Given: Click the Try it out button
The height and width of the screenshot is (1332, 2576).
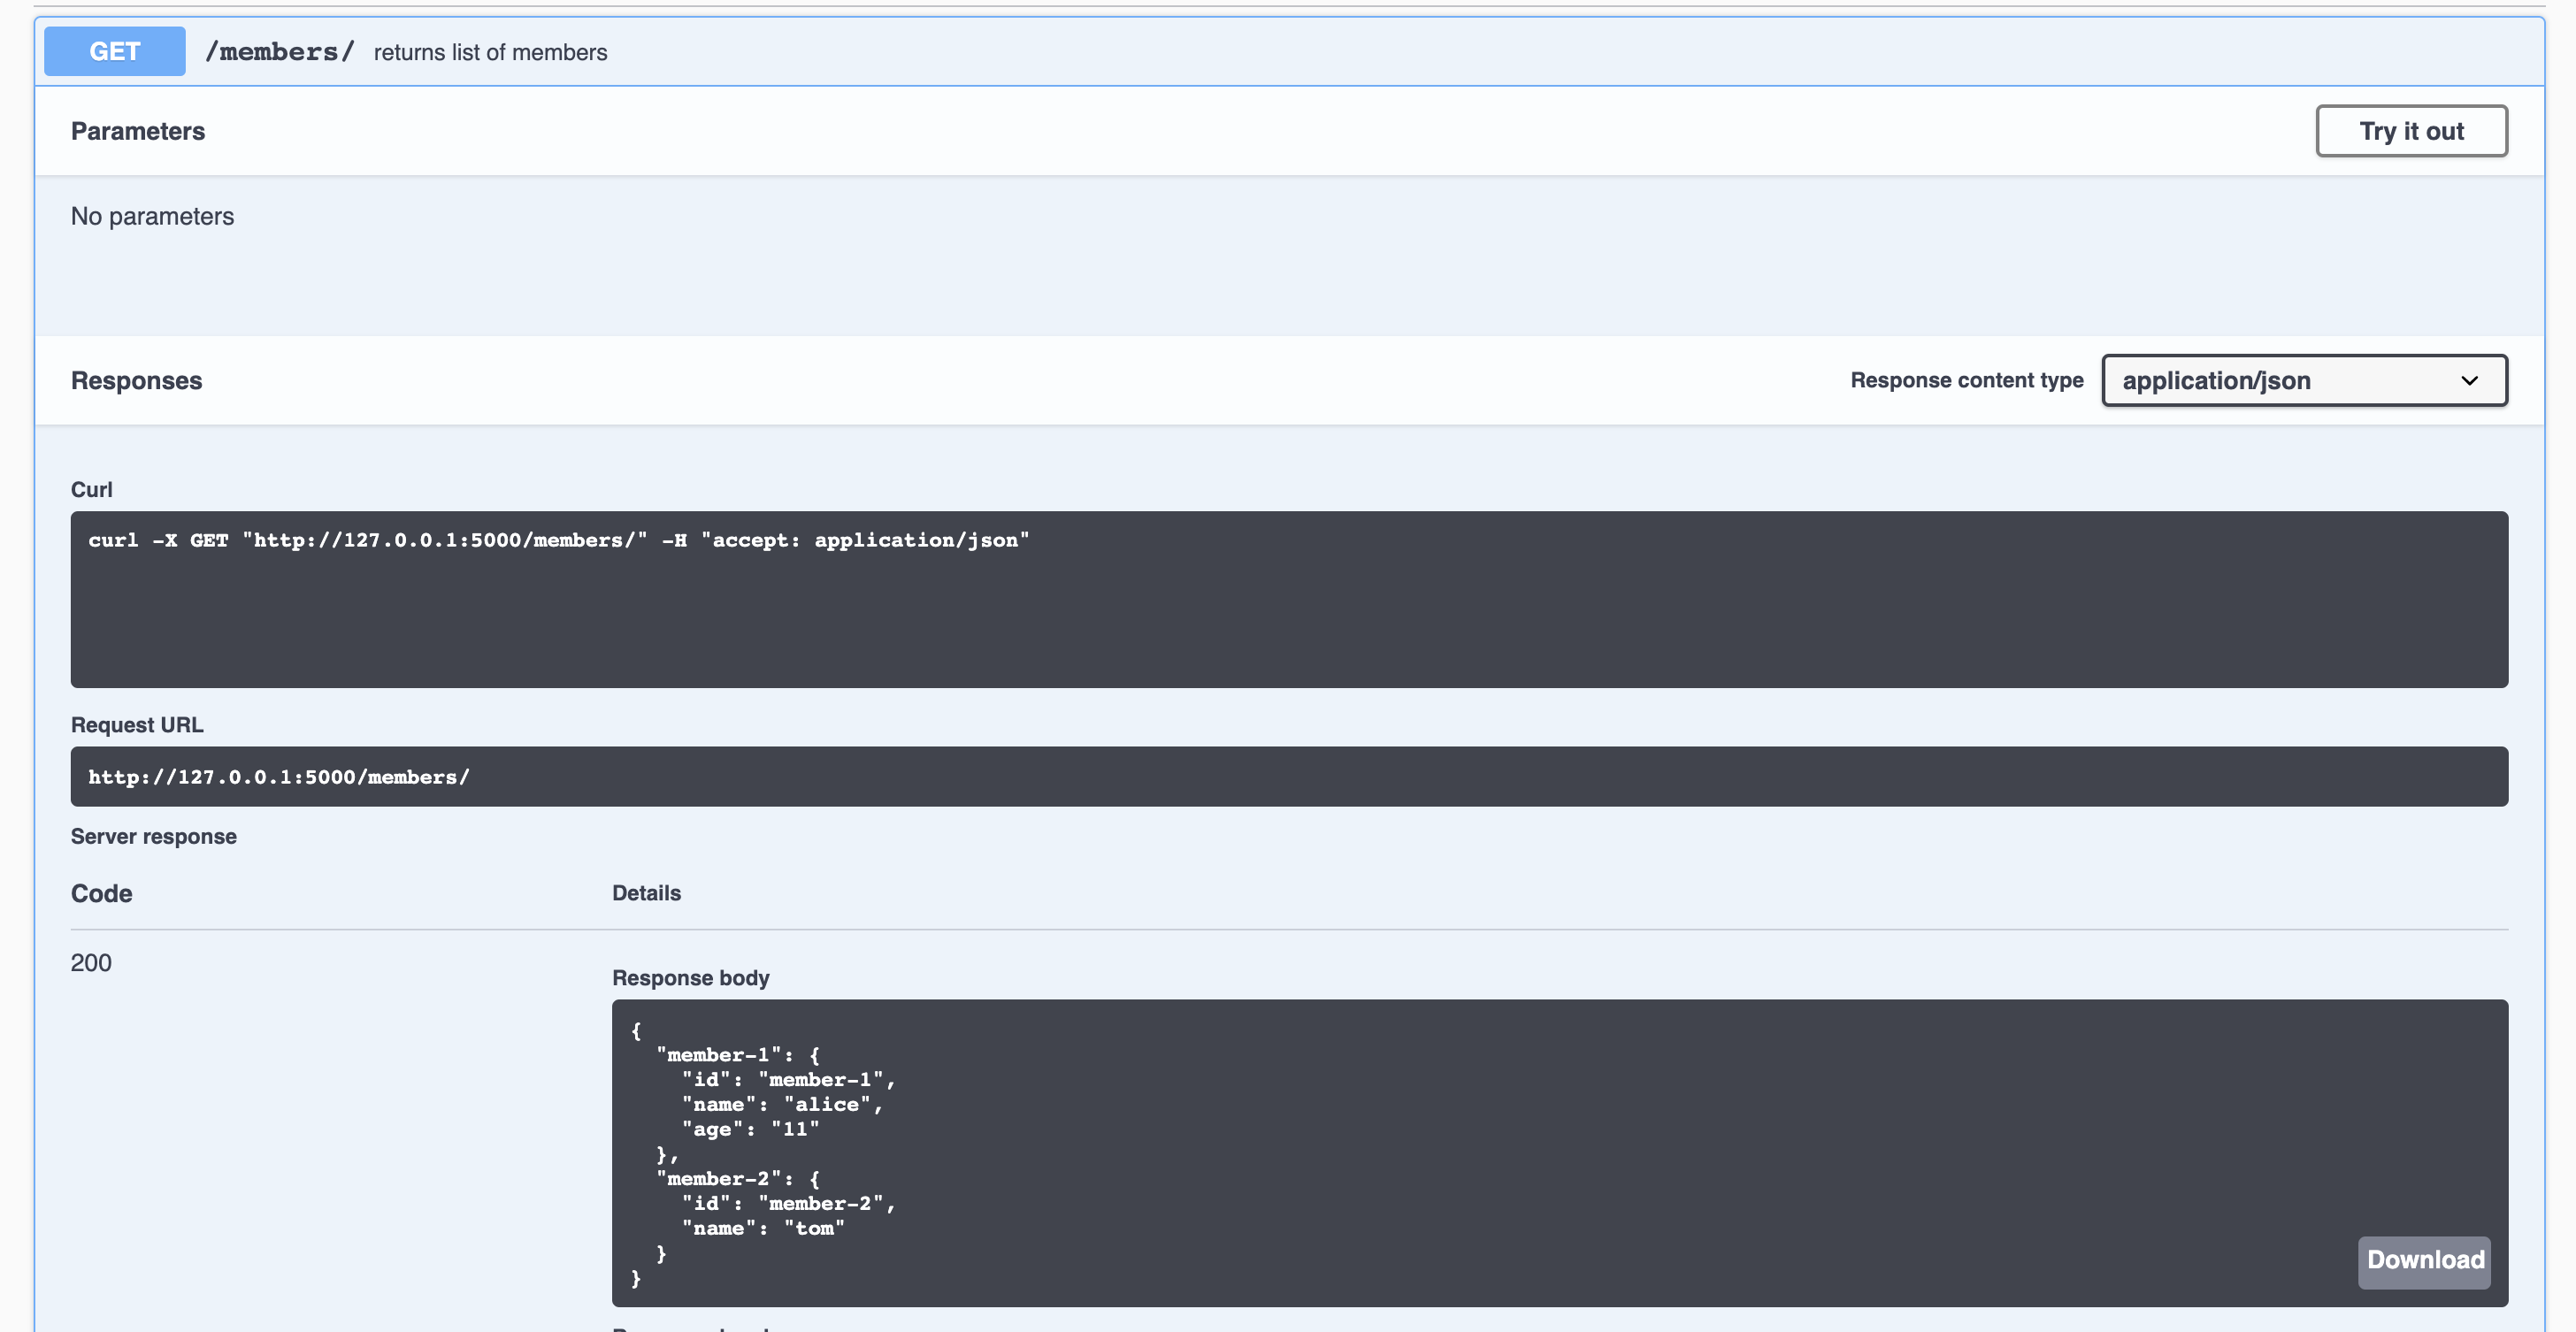Looking at the screenshot, I should click(2411, 130).
